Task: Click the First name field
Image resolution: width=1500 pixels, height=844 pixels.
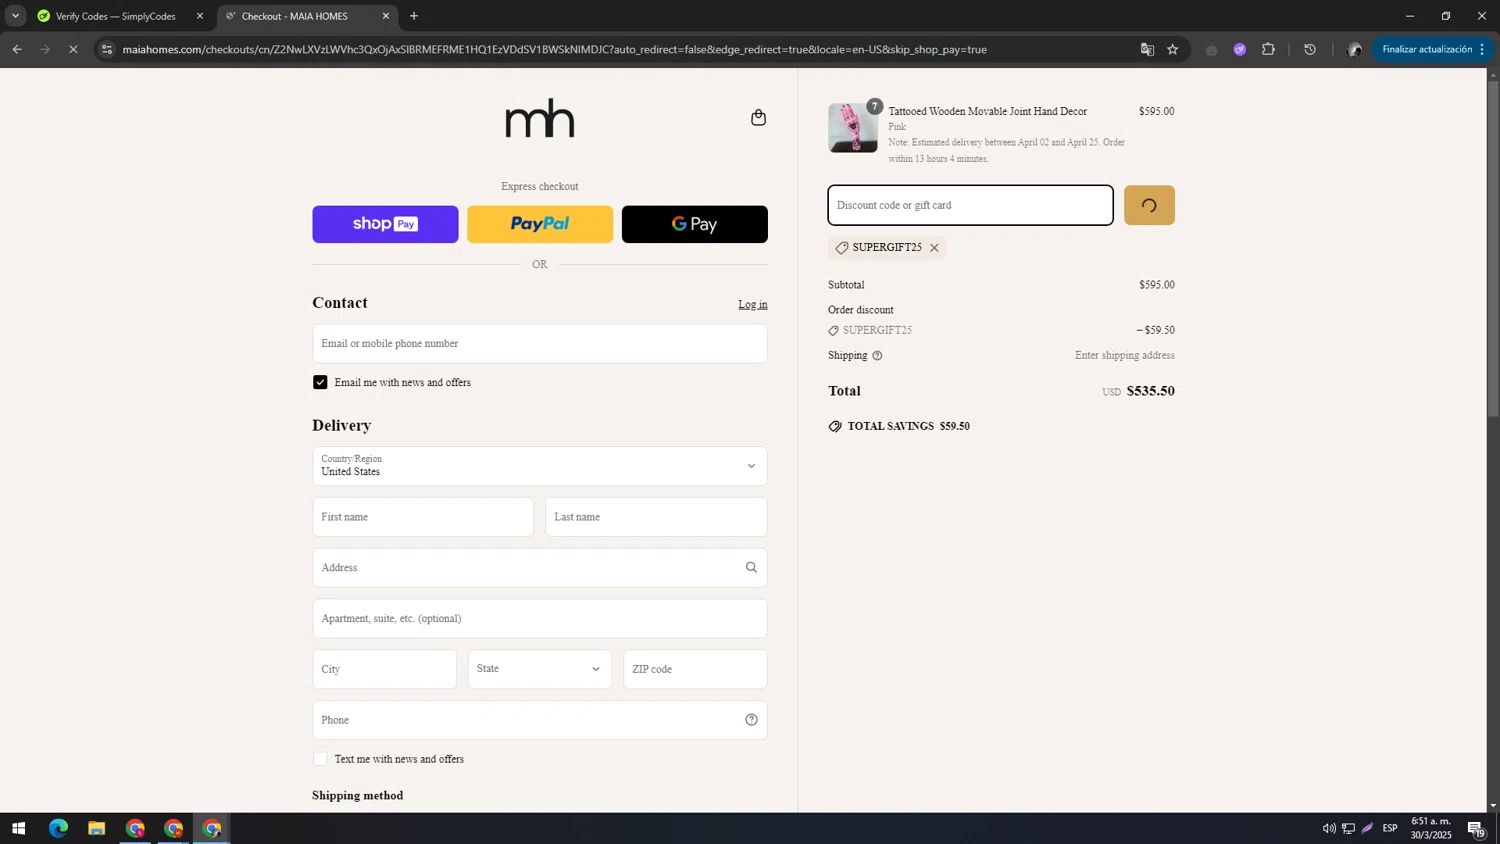Action: [x=423, y=518]
